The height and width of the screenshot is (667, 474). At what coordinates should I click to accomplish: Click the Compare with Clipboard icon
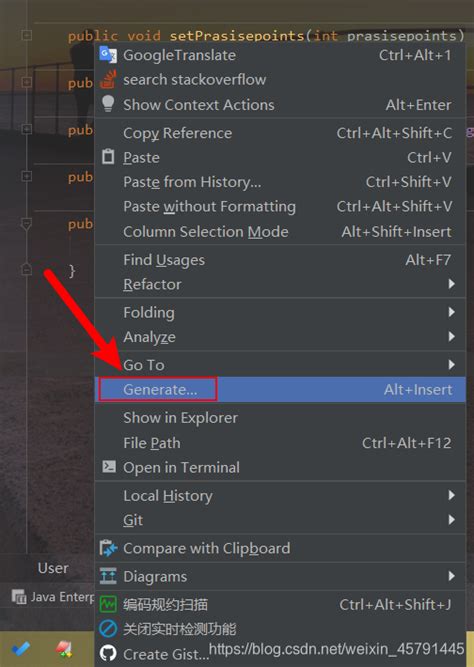(108, 548)
